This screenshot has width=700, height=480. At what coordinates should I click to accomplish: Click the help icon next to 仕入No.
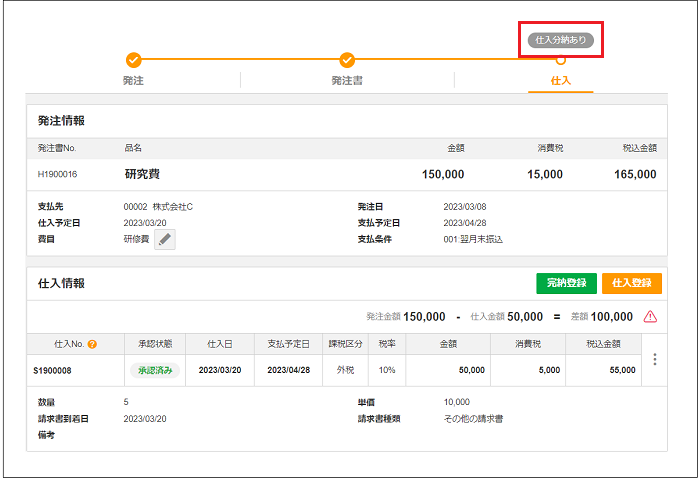click(x=92, y=344)
